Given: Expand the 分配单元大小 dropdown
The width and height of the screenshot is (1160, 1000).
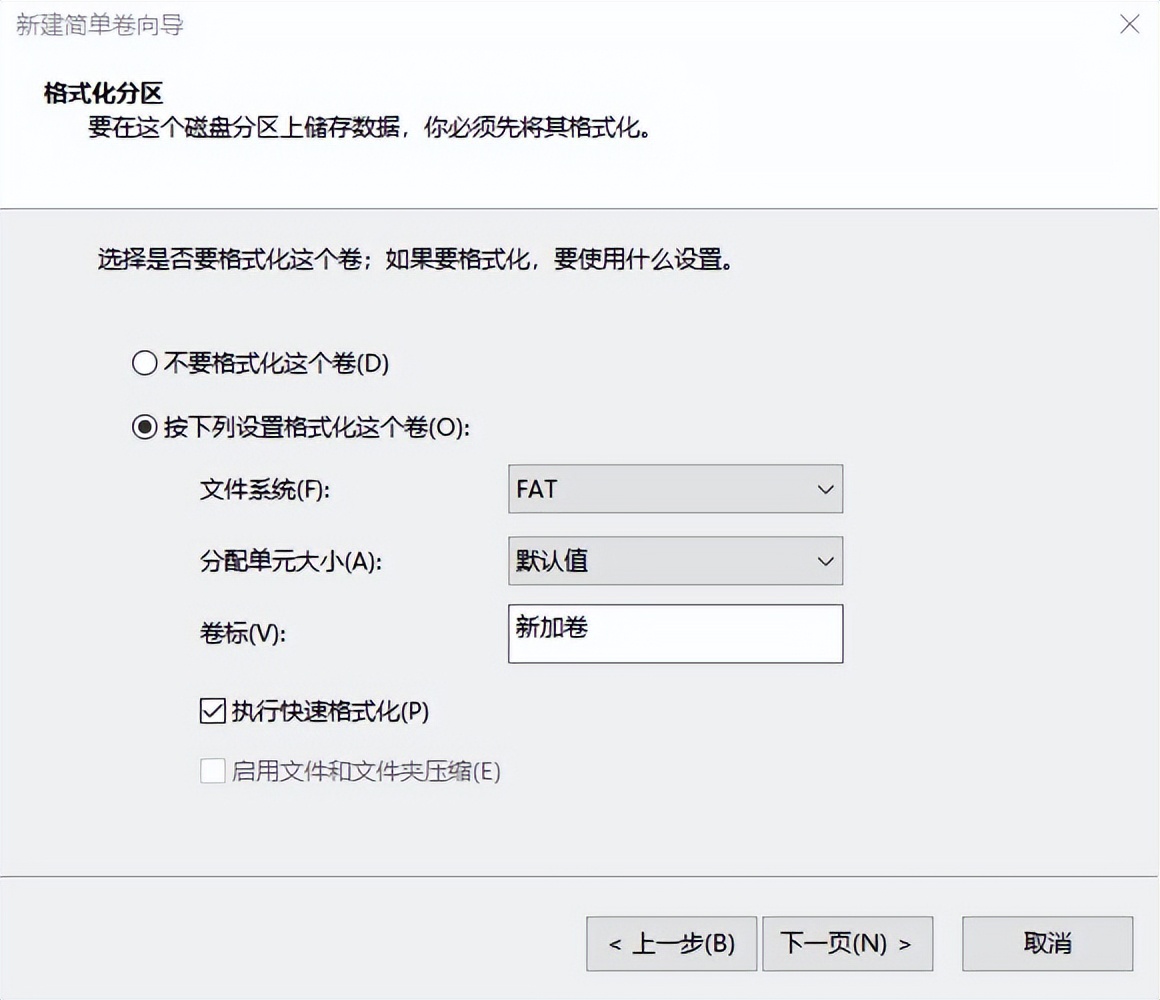Looking at the screenshot, I should tap(676, 561).
